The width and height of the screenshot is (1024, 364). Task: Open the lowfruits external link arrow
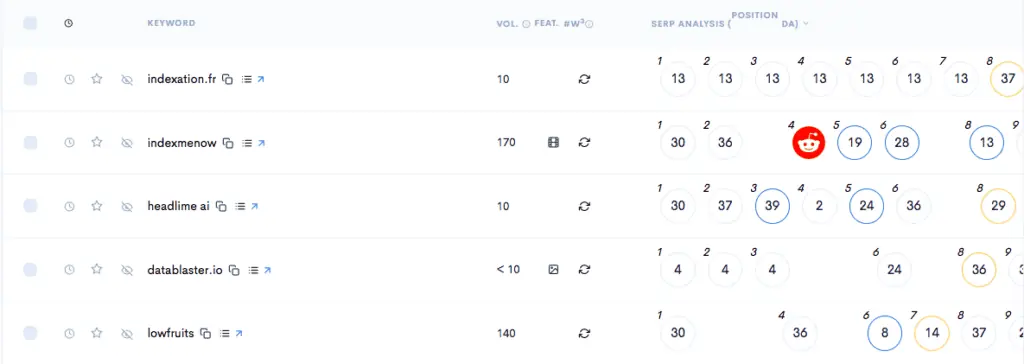[239, 333]
